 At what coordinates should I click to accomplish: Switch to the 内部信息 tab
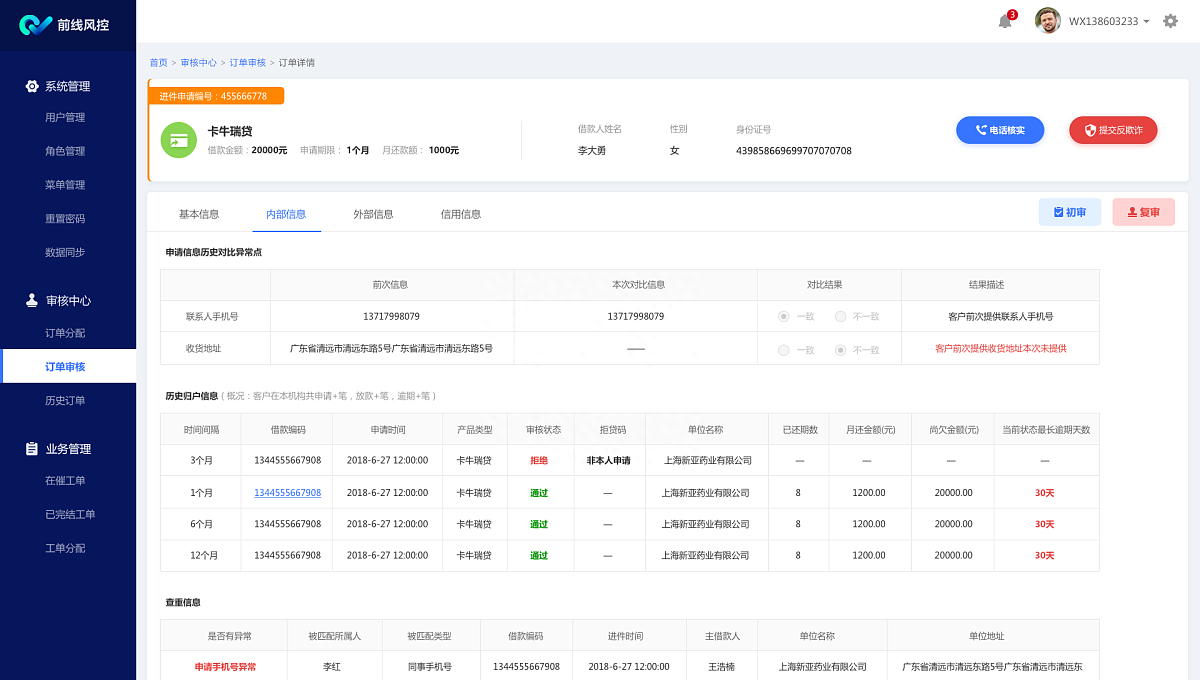tap(286, 214)
